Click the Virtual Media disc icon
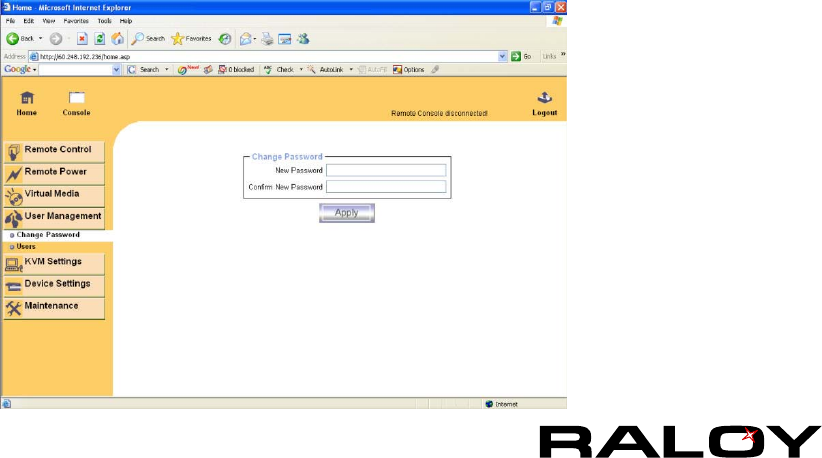822x458 pixels. [14, 197]
